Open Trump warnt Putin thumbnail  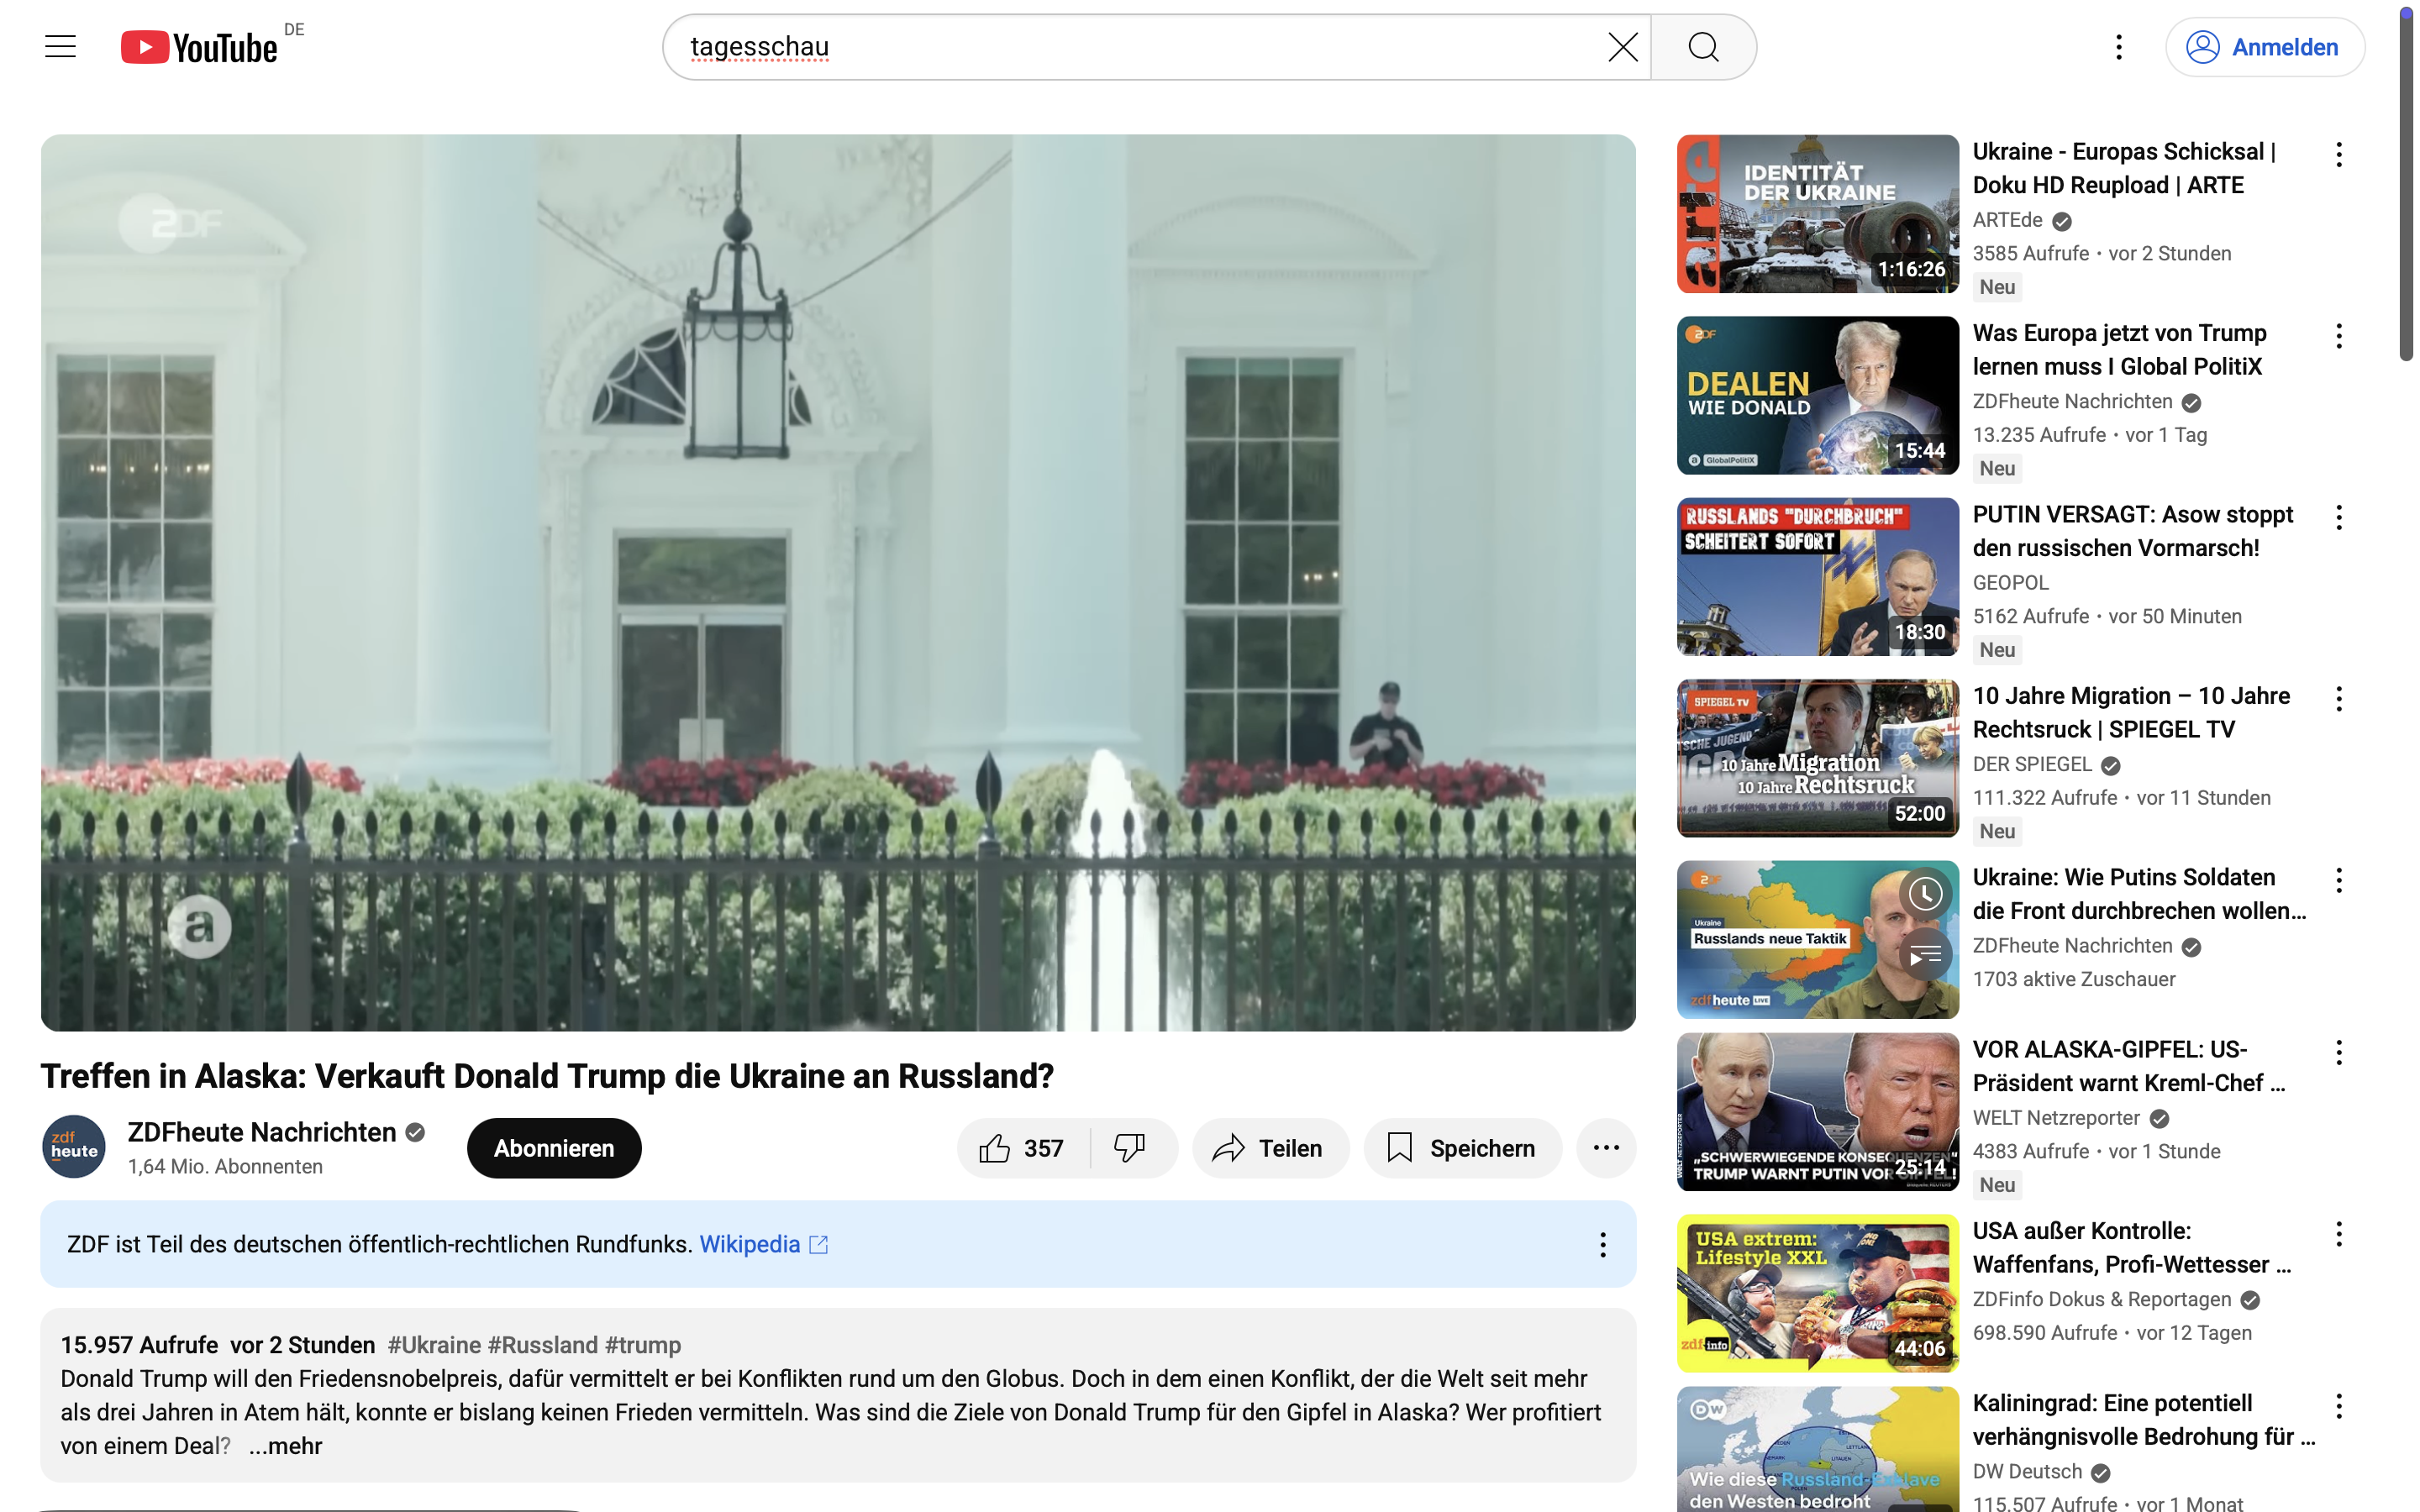[1817, 1112]
